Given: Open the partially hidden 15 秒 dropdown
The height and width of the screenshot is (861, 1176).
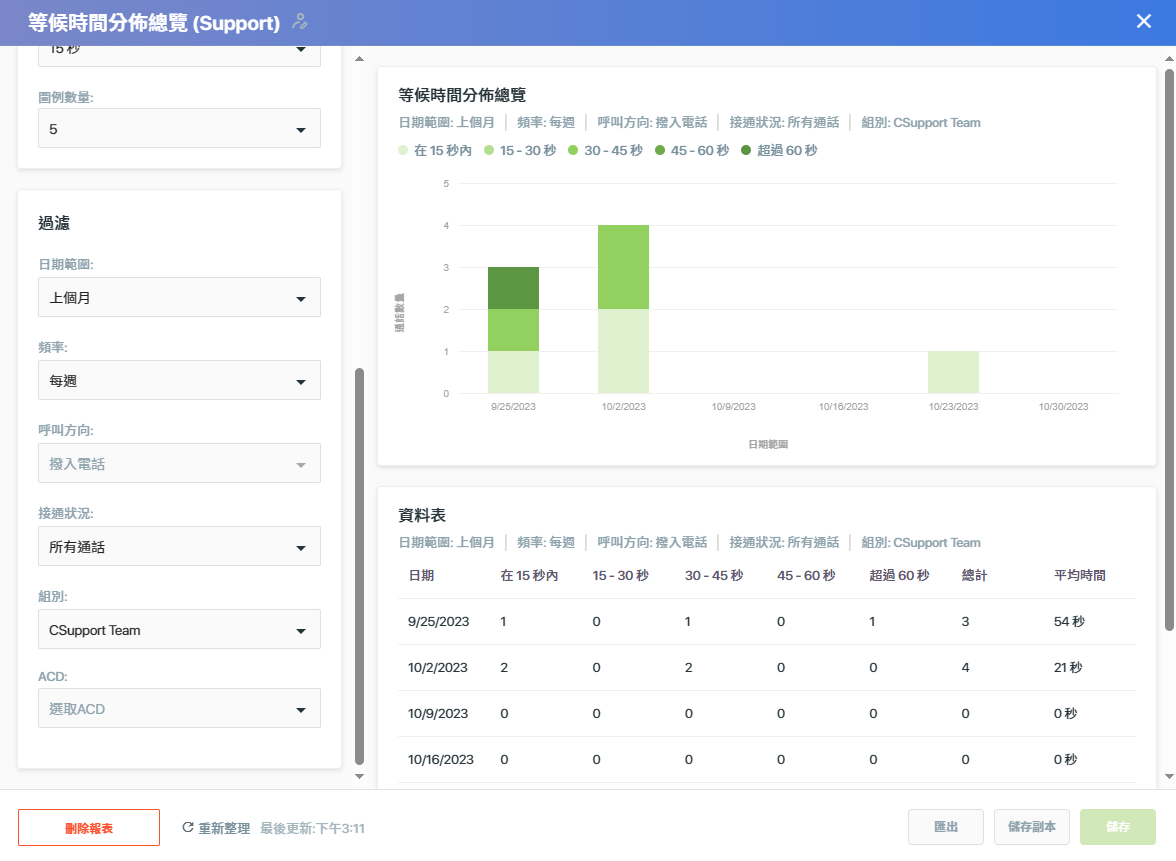Looking at the screenshot, I should 179,56.
